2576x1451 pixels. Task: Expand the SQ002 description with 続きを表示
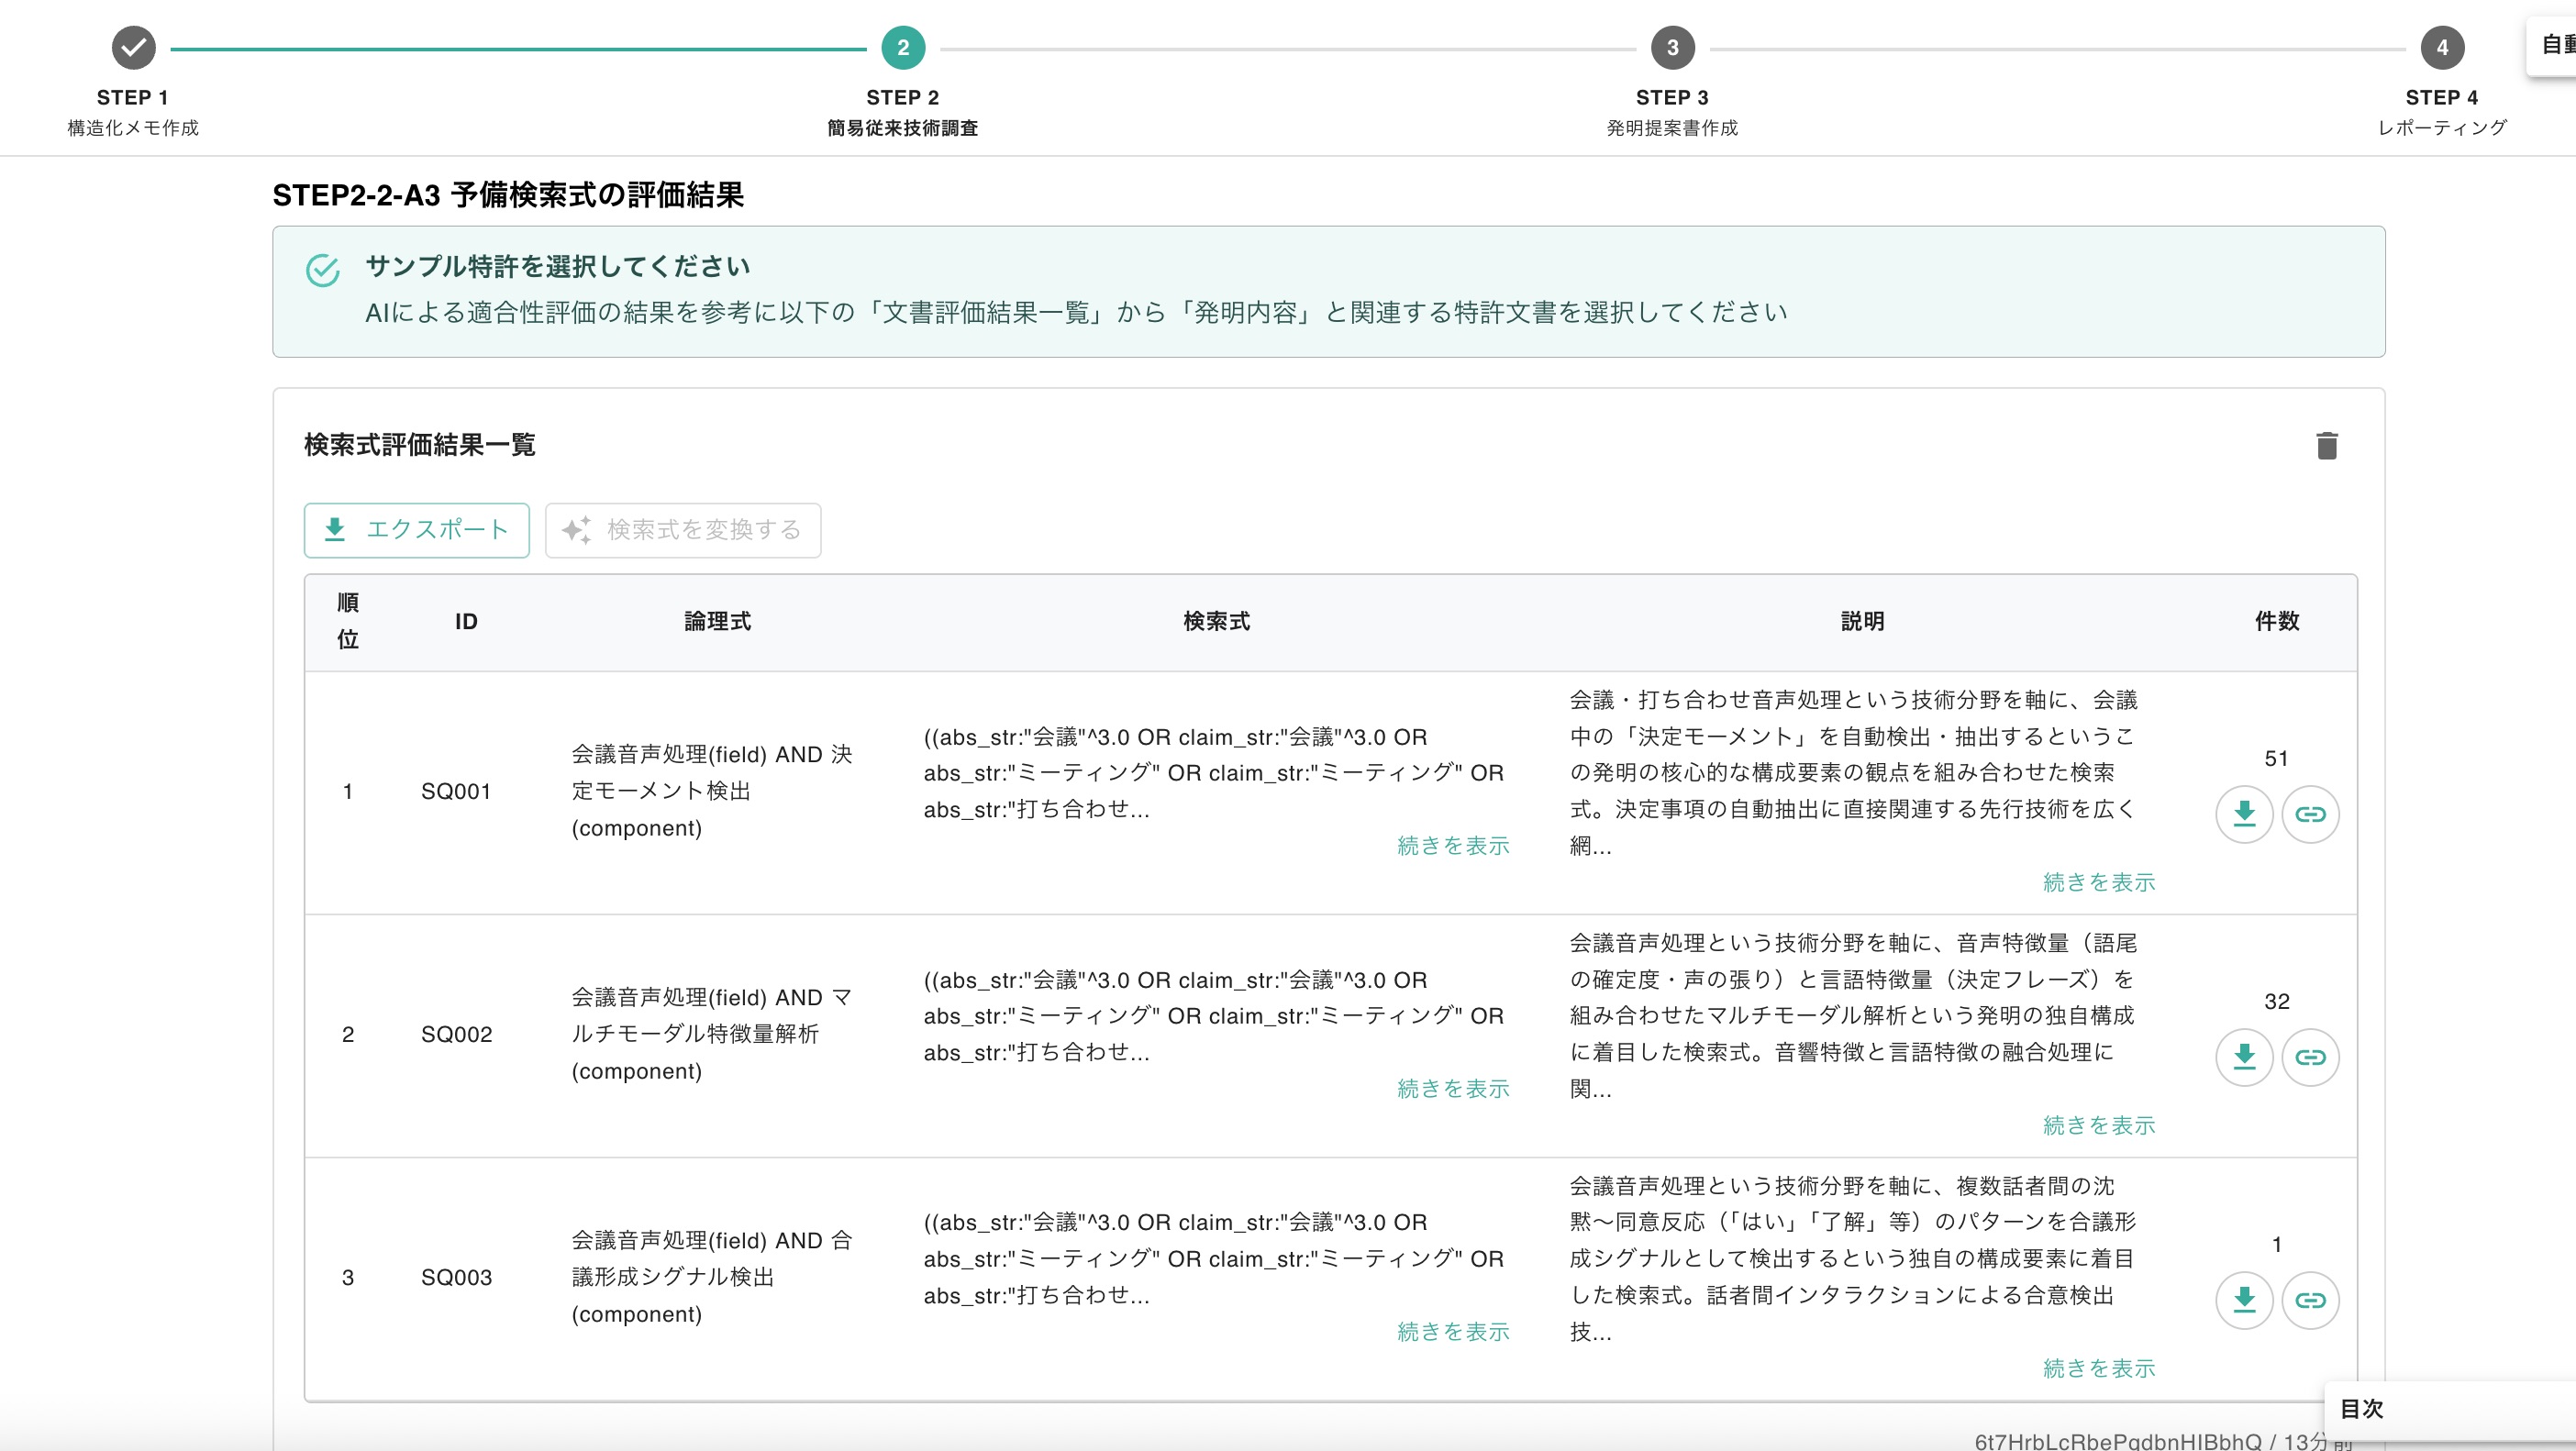(x=2099, y=1126)
